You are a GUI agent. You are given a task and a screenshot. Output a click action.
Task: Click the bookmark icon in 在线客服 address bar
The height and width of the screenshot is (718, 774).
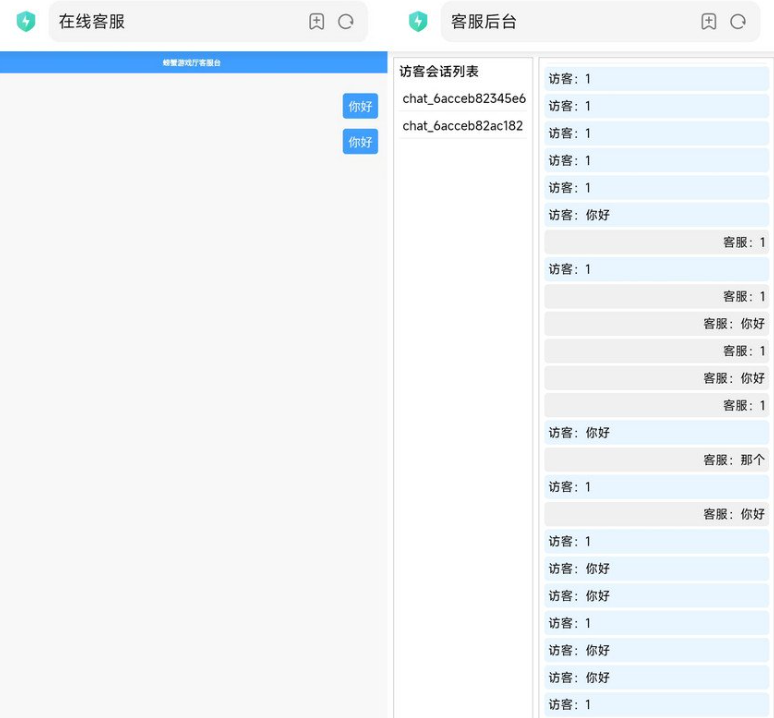tap(316, 22)
